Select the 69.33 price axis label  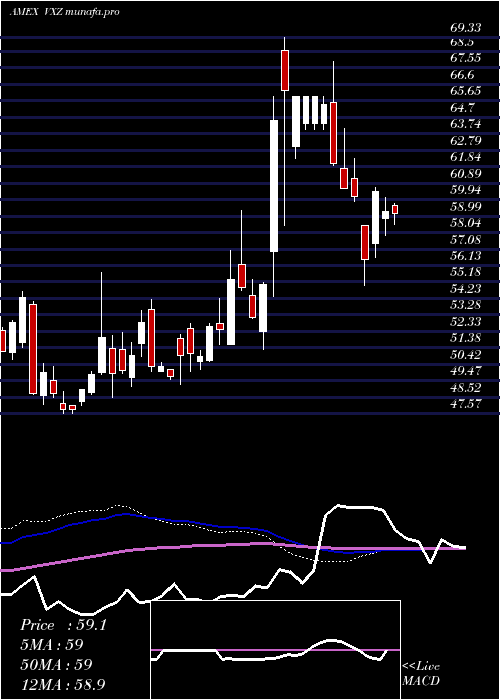pos(465,28)
